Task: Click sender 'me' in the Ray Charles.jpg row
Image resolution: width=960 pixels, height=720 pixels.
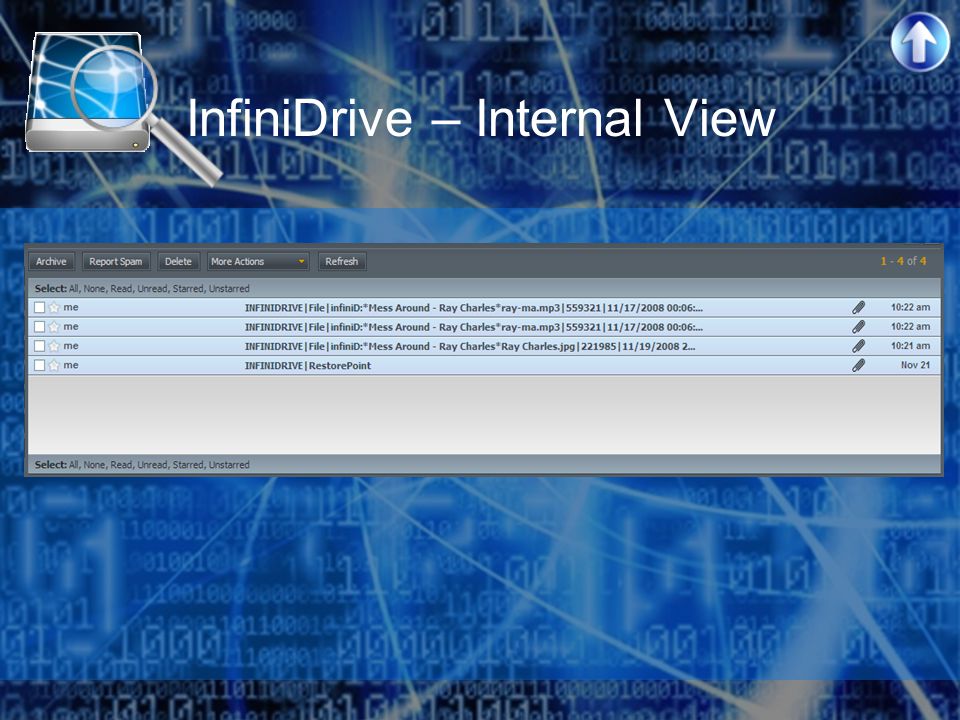Action: 71,346
